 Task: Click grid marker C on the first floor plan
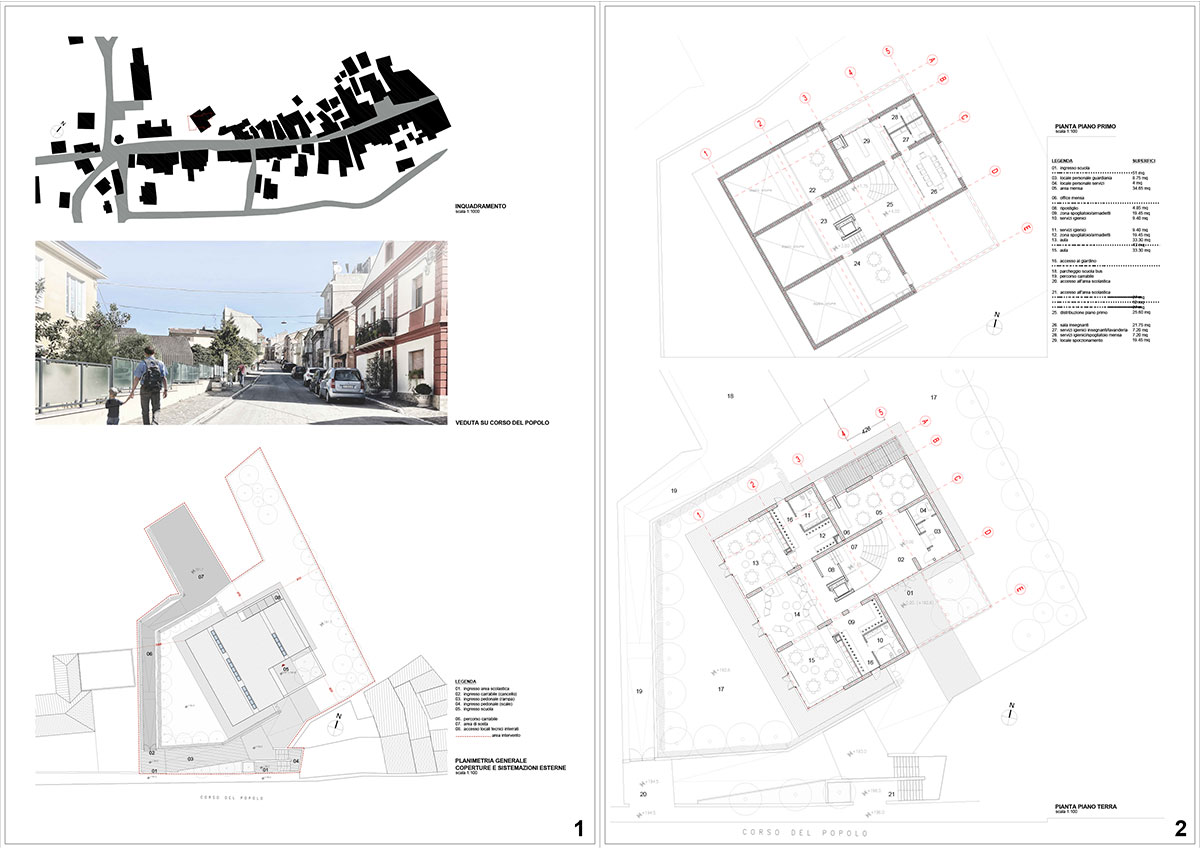point(964,116)
